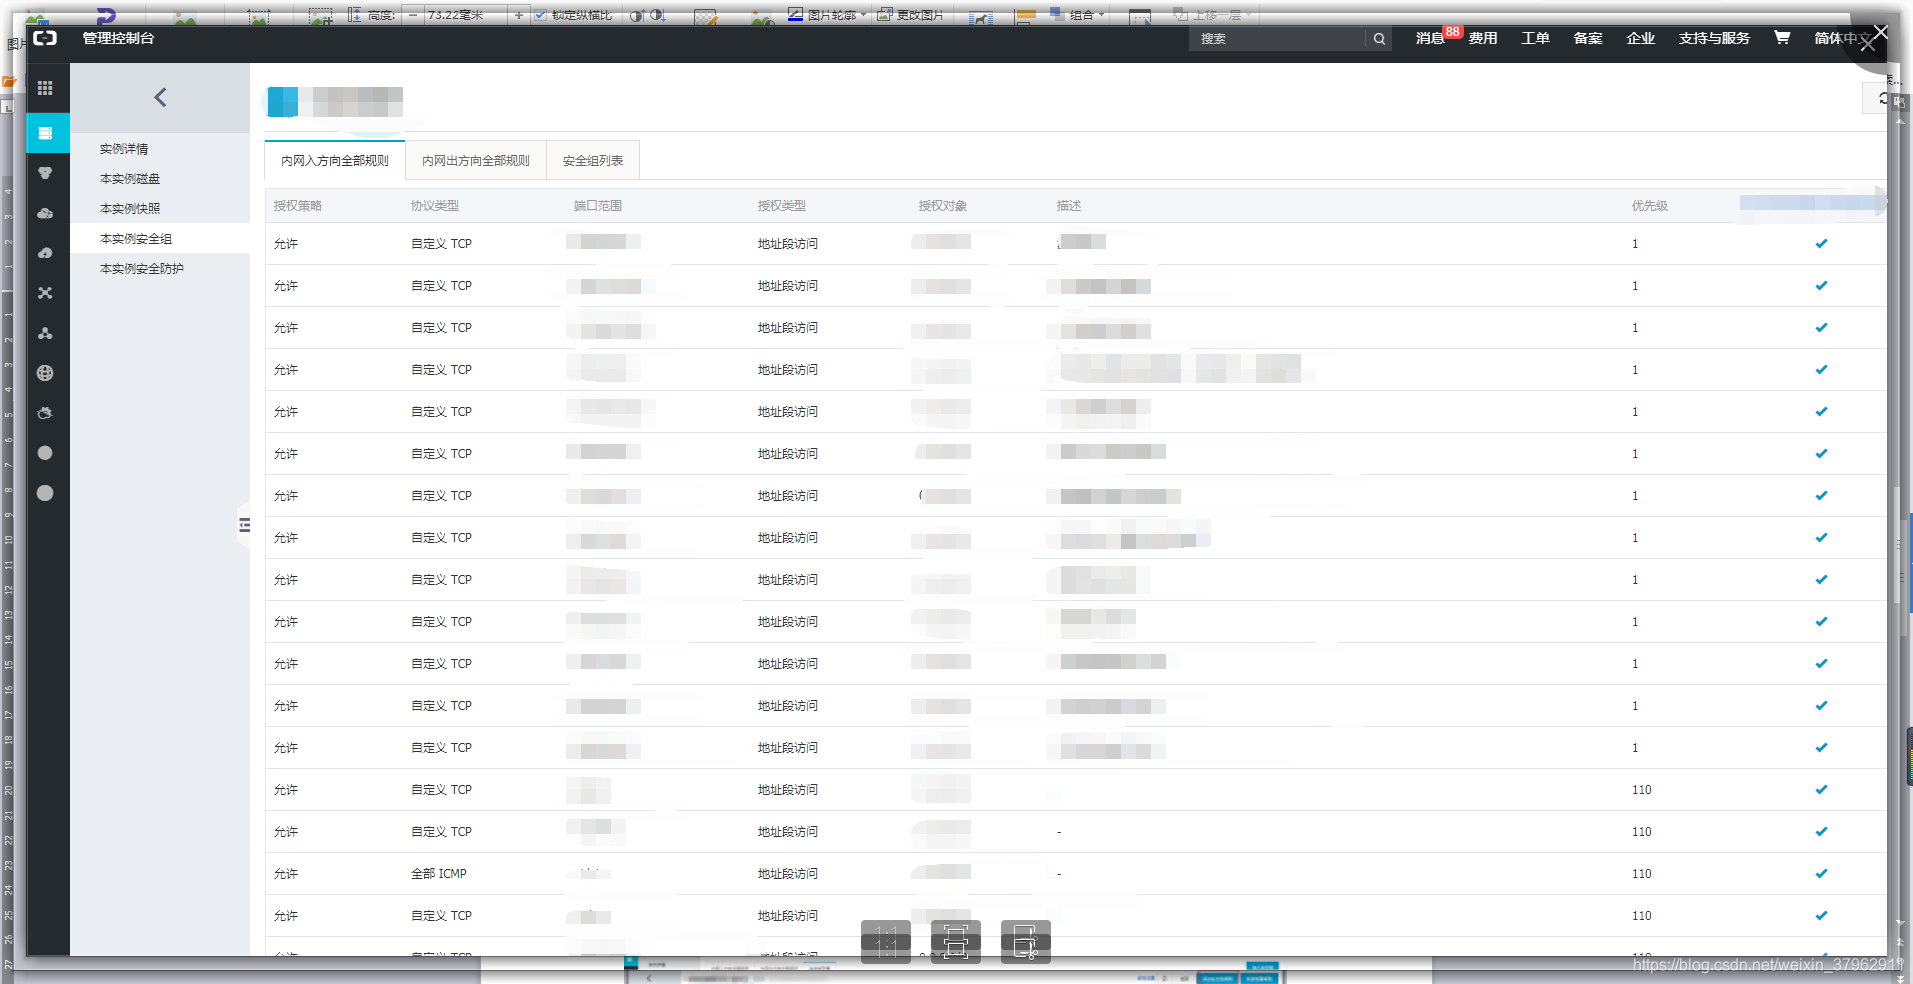The width and height of the screenshot is (1913, 984).
Task: Click the 端口范围 column header
Action: point(598,206)
